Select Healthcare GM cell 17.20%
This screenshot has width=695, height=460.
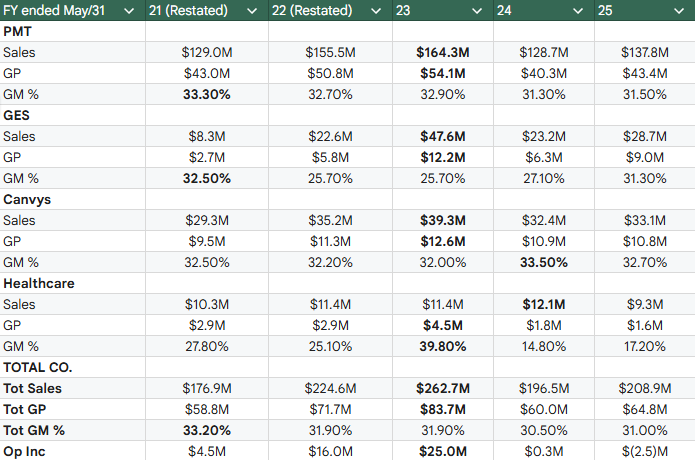(645, 346)
